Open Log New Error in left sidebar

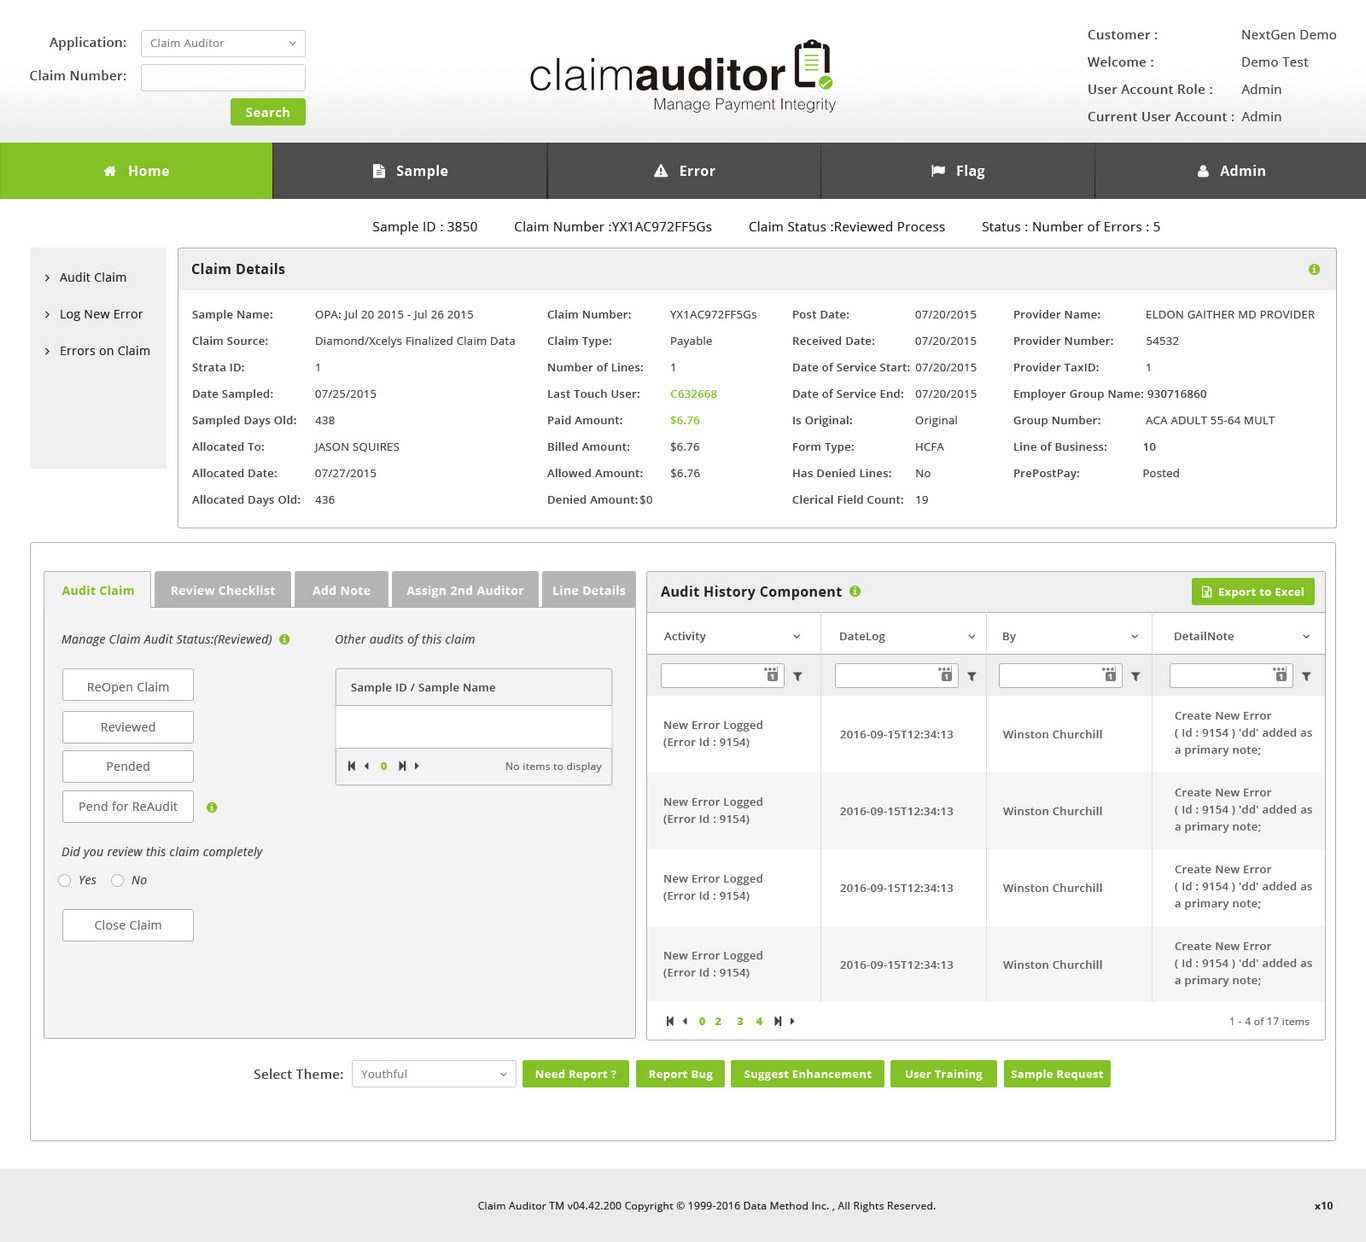pos(101,314)
